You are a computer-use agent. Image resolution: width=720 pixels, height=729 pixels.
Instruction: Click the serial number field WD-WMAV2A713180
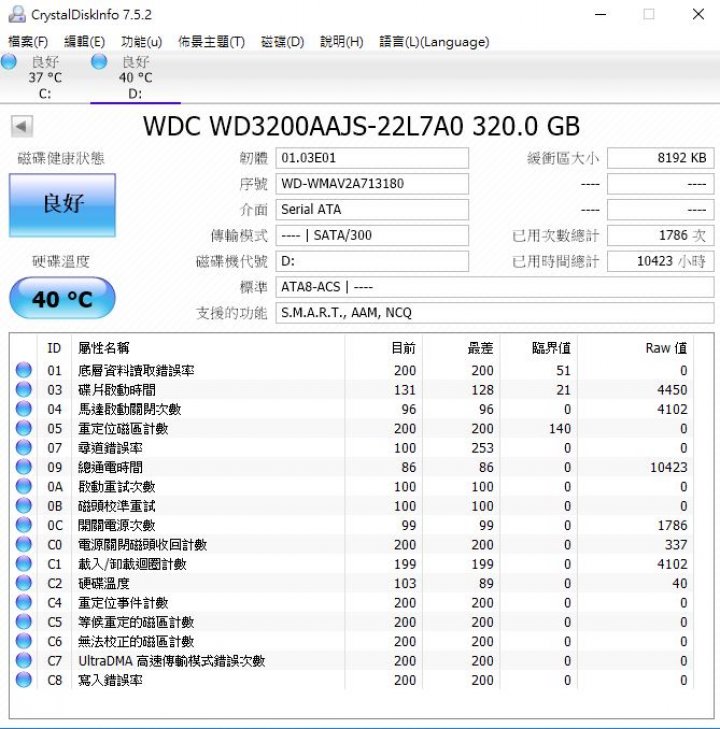(371, 184)
